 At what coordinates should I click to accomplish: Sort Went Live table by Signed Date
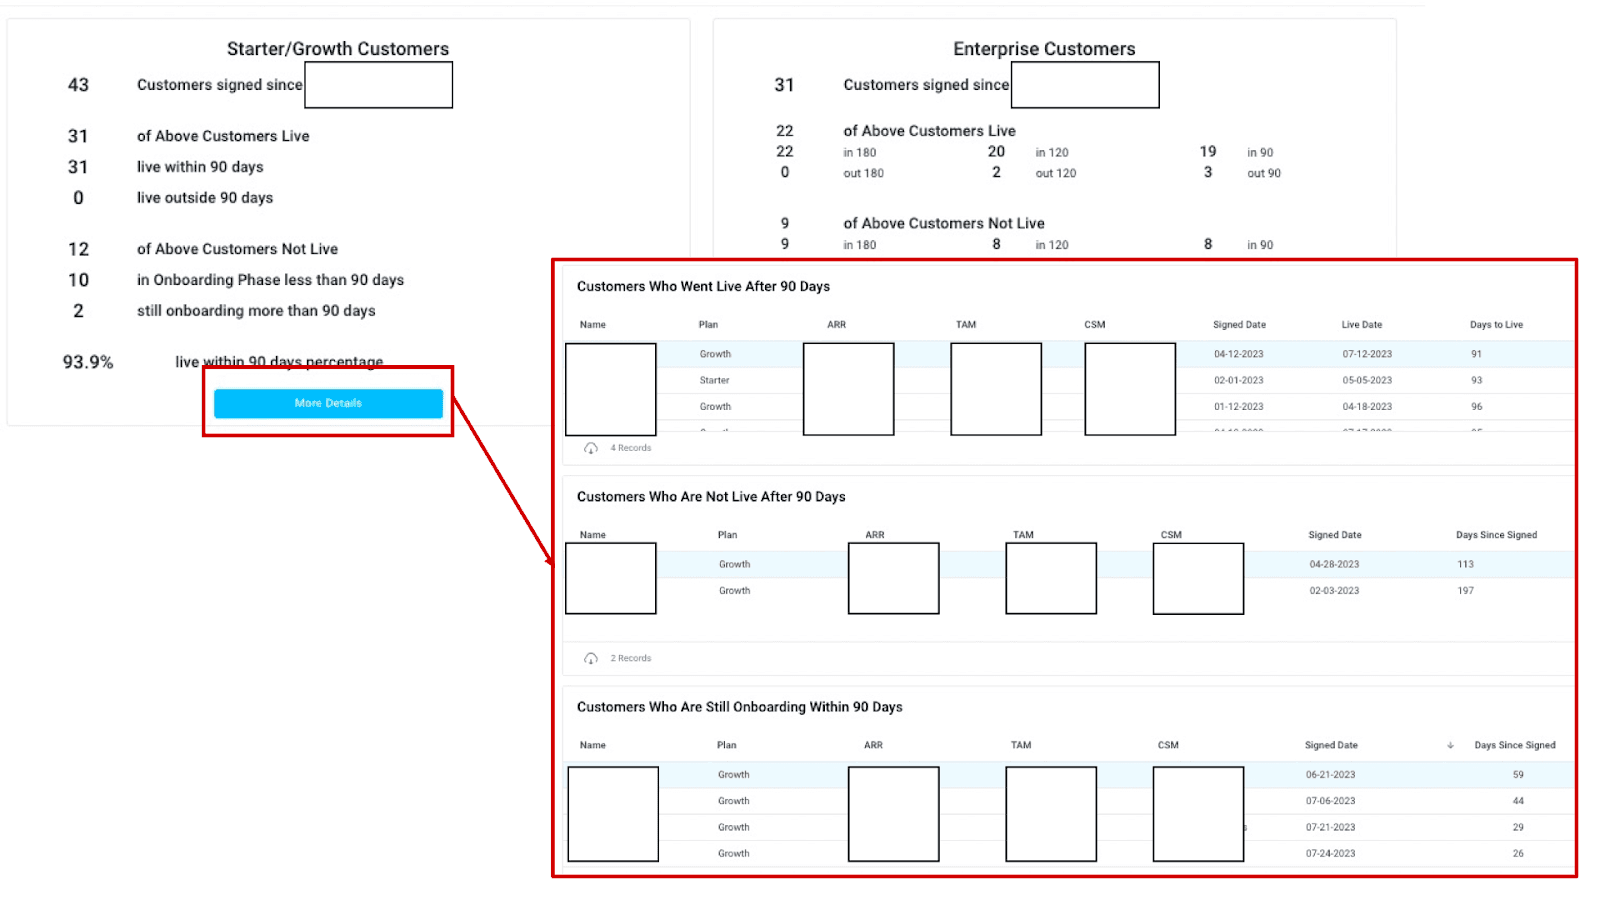click(x=1239, y=325)
